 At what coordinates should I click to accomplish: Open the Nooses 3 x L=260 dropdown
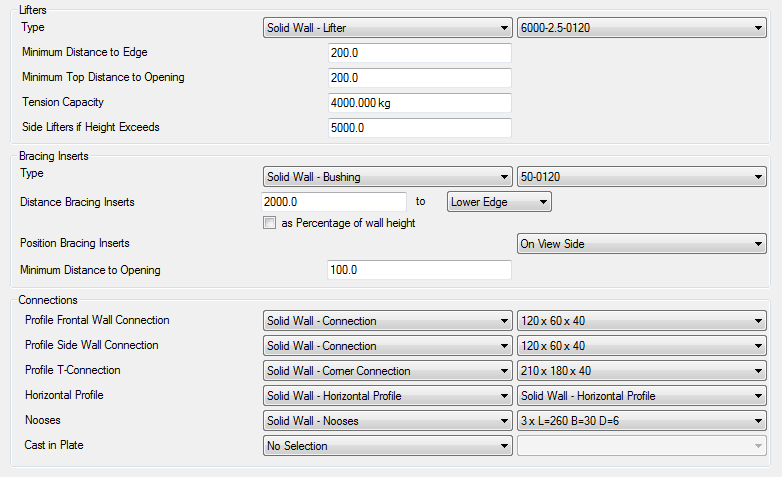point(641,421)
